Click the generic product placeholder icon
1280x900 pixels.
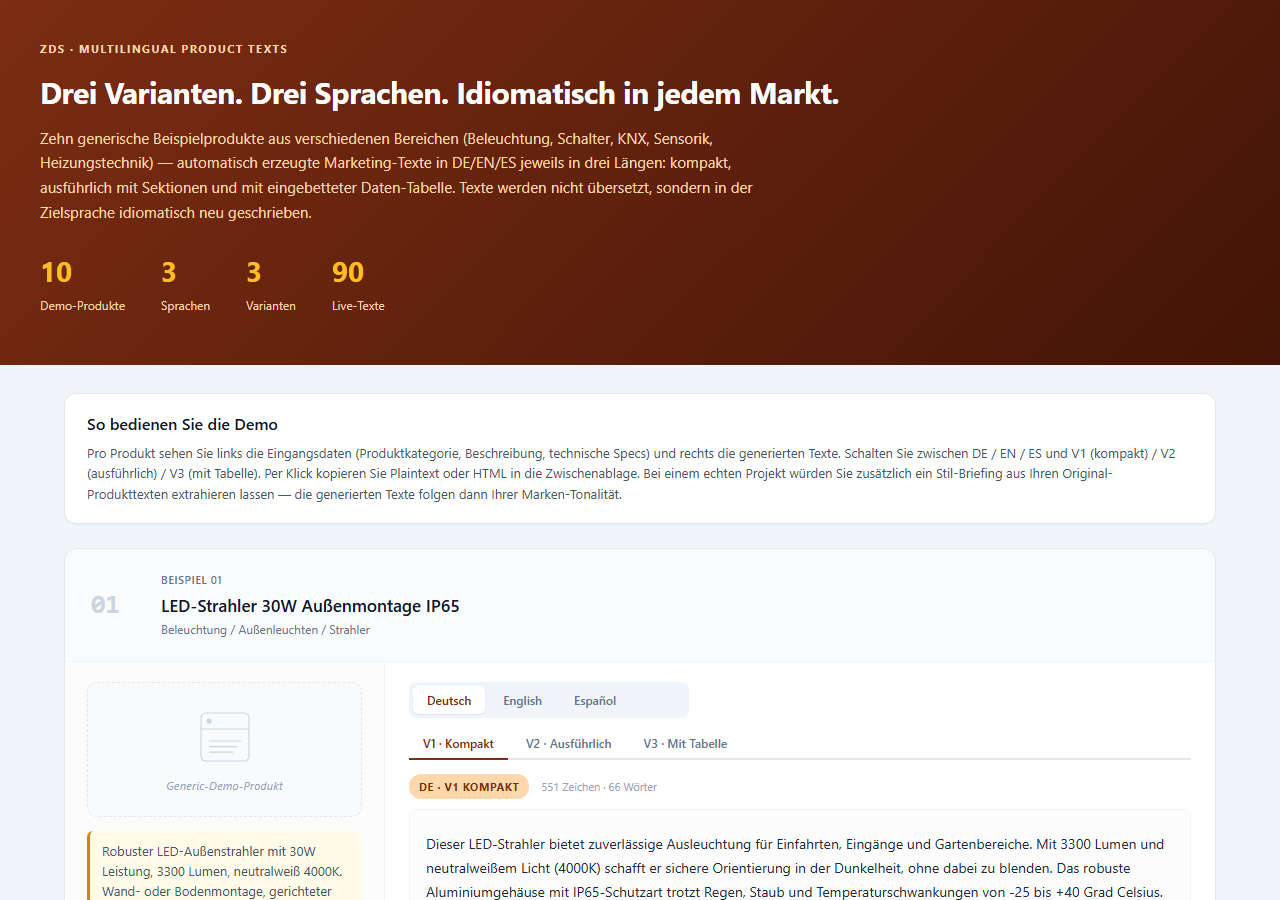coord(225,737)
